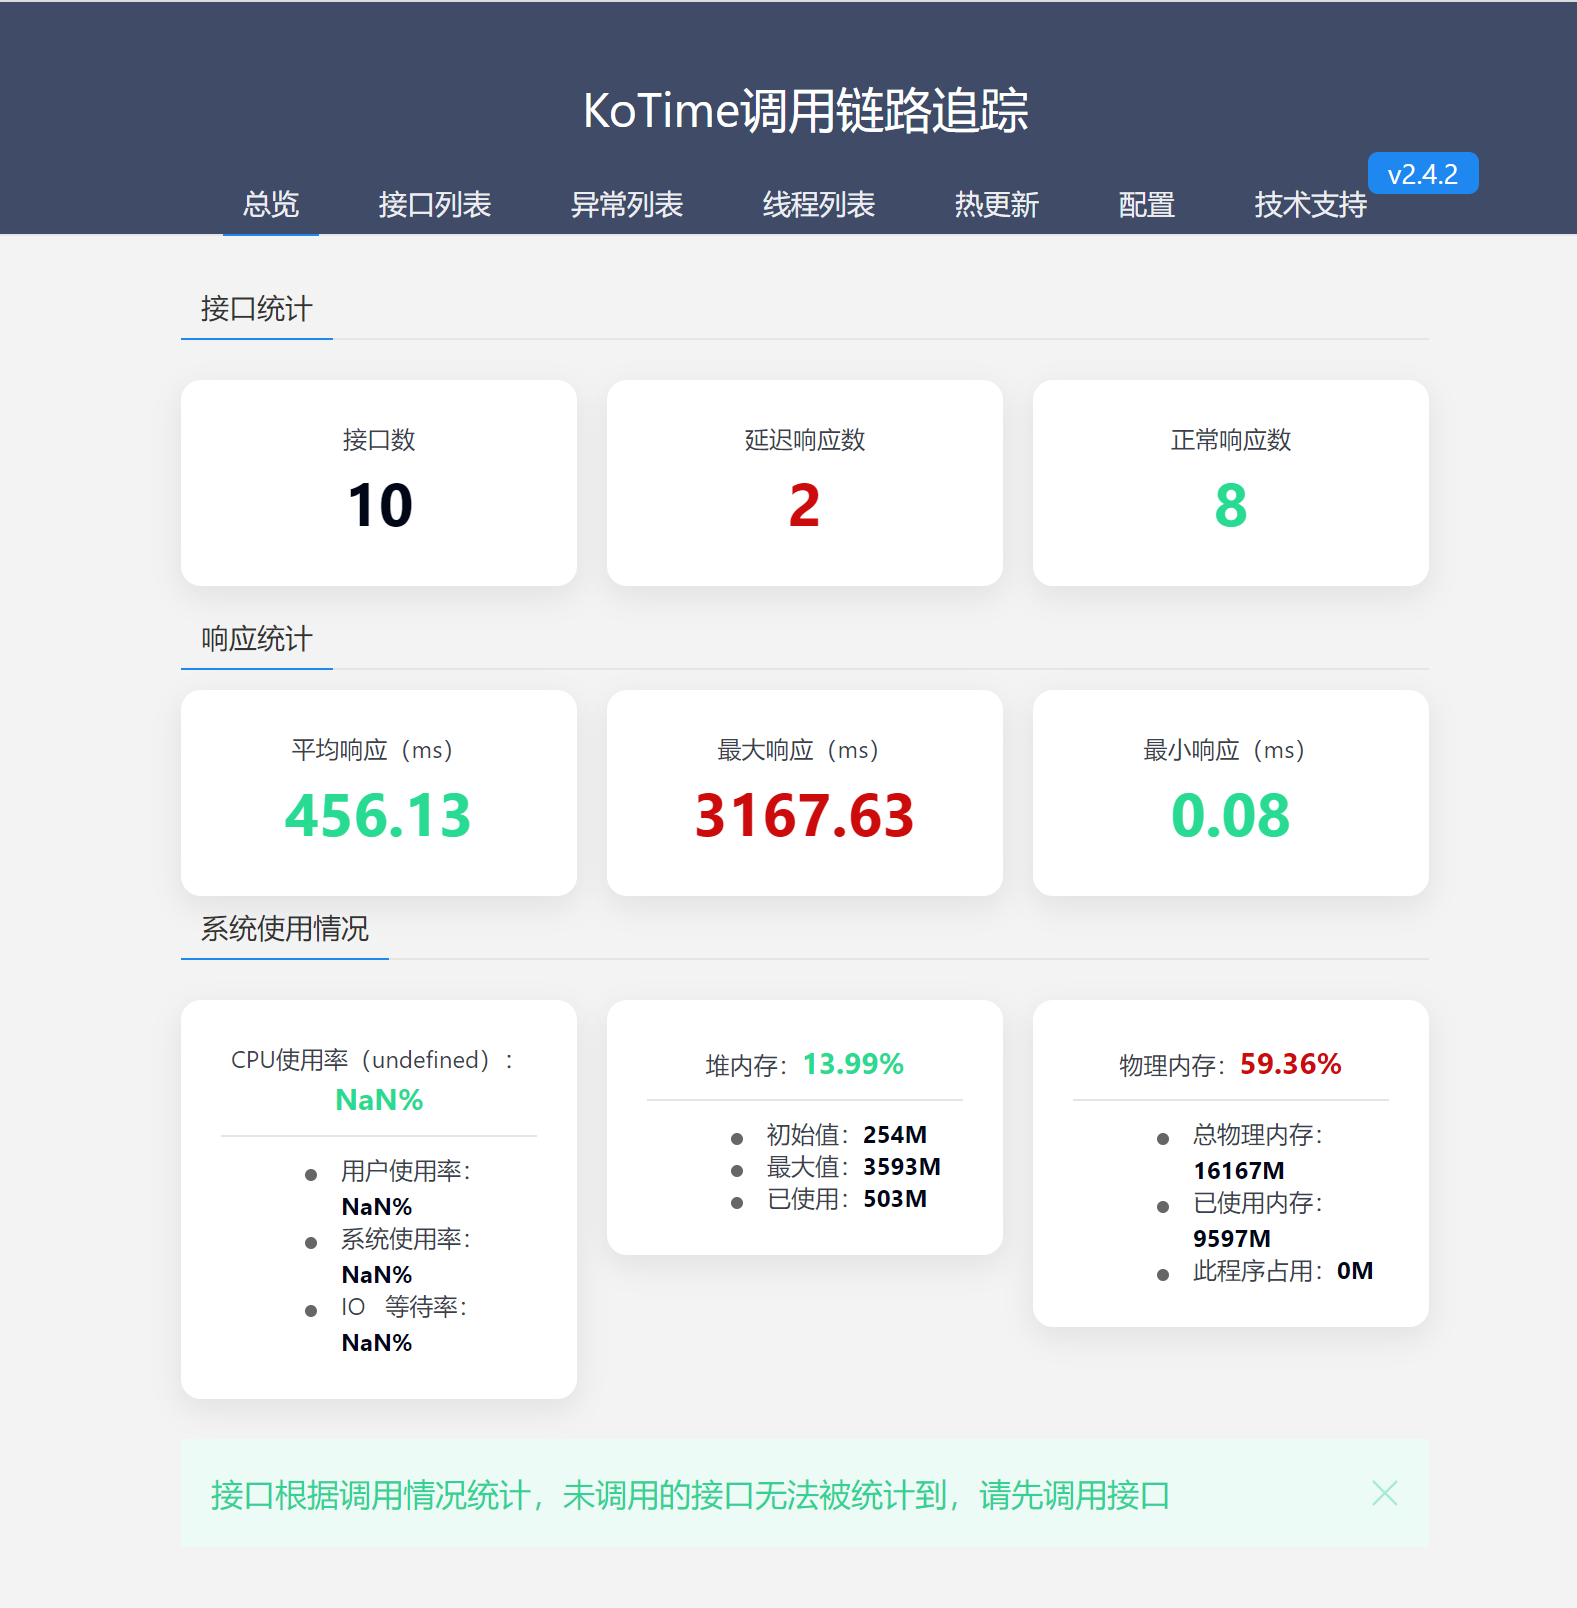Open the 总览 overview tab
The image size is (1577, 1608).
point(271,205)
